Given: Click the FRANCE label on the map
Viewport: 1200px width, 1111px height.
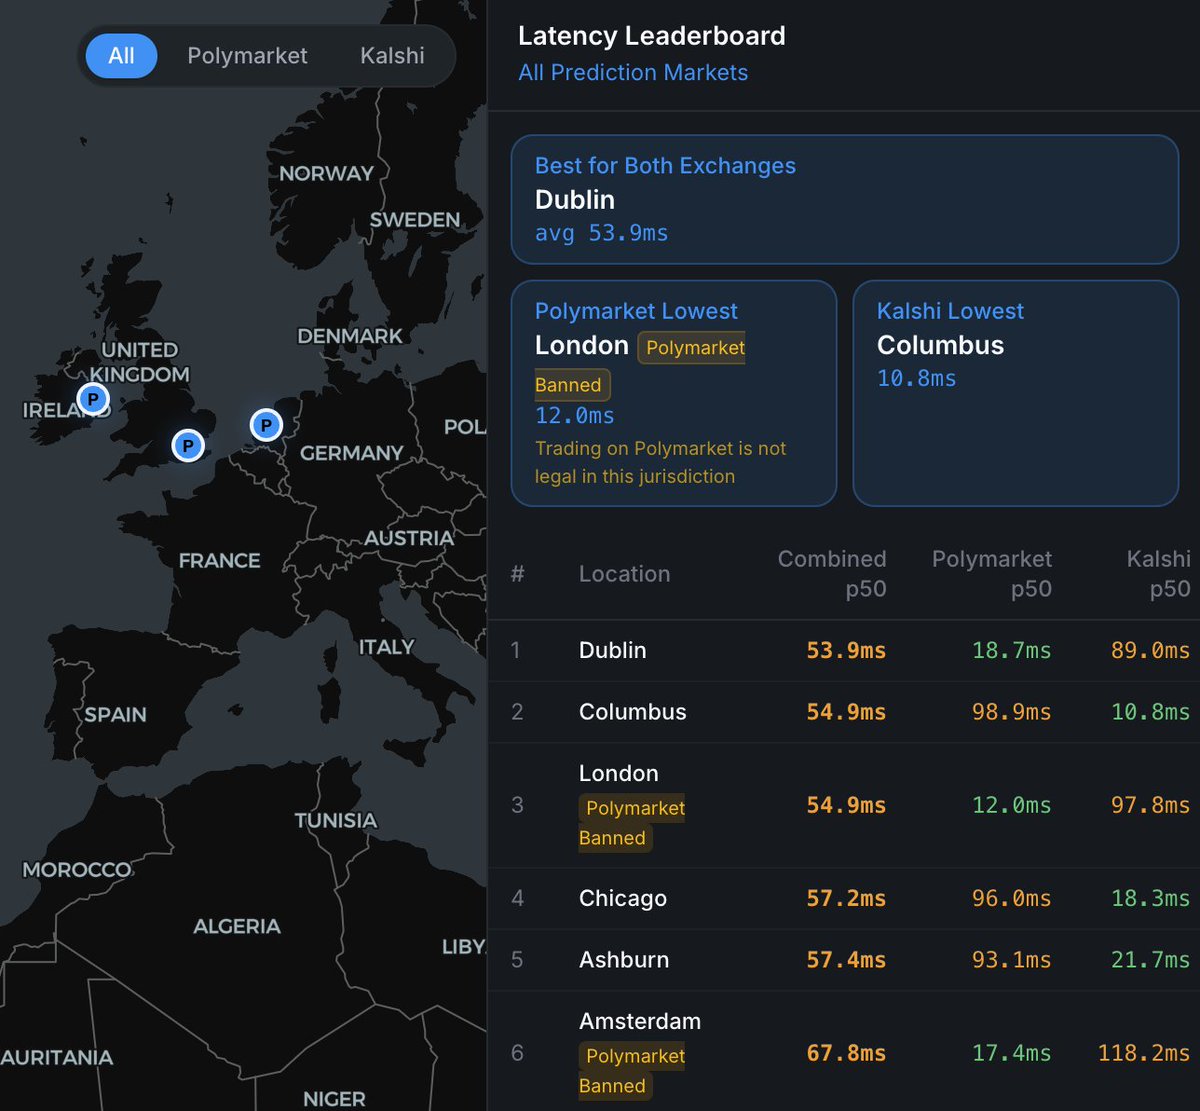Looking at the screenshot, I should point(219,561).
